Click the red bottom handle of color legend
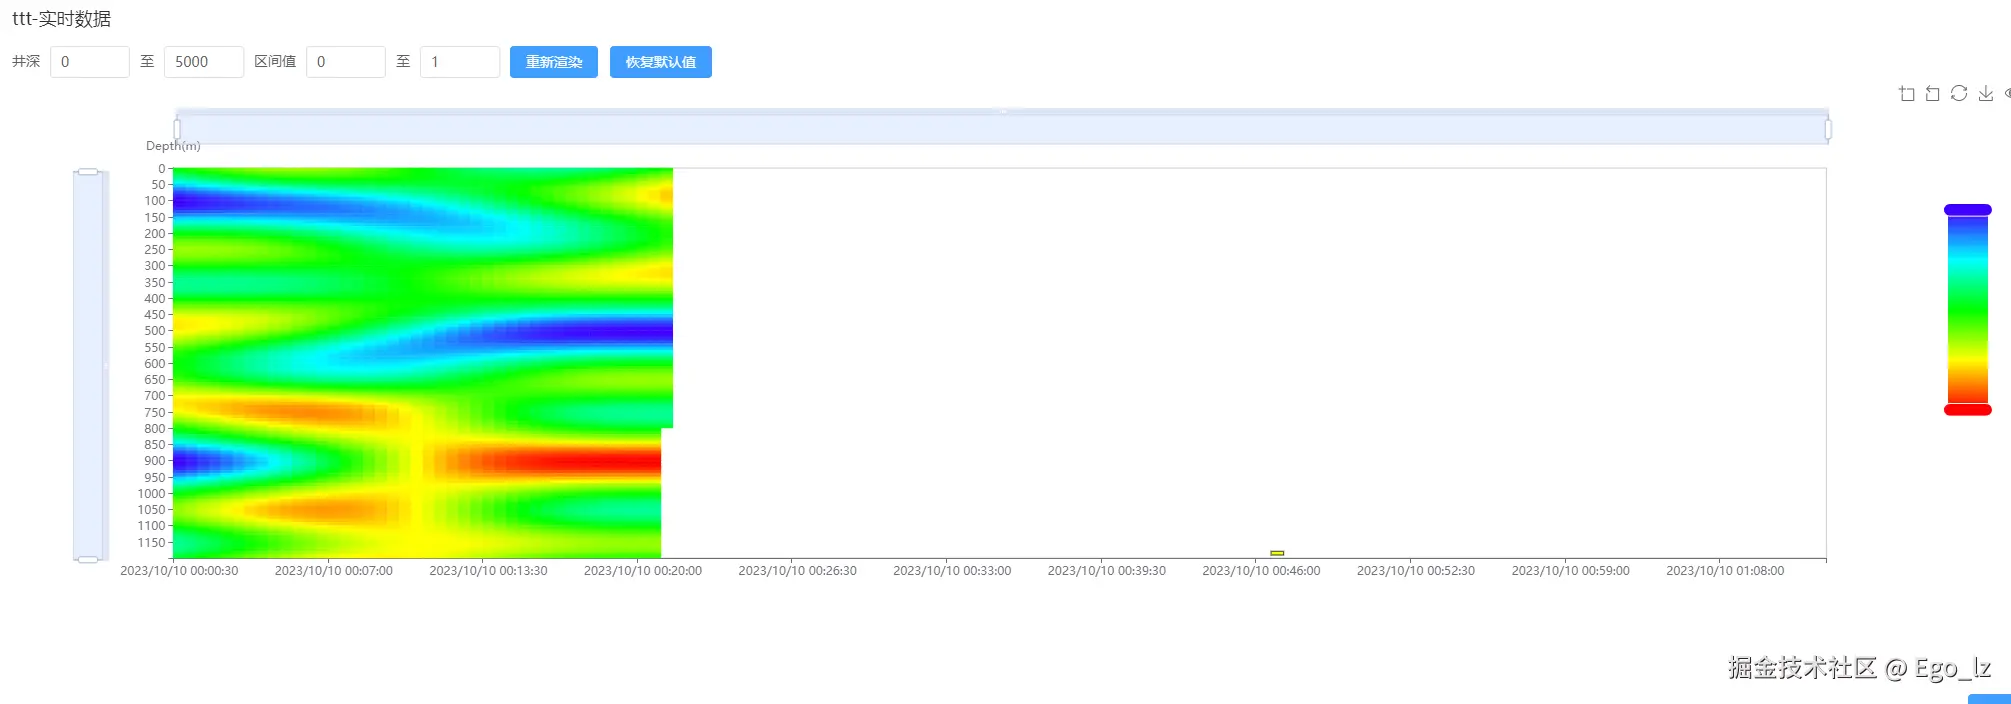The image size is (2011, 704). pos(1968,410)
